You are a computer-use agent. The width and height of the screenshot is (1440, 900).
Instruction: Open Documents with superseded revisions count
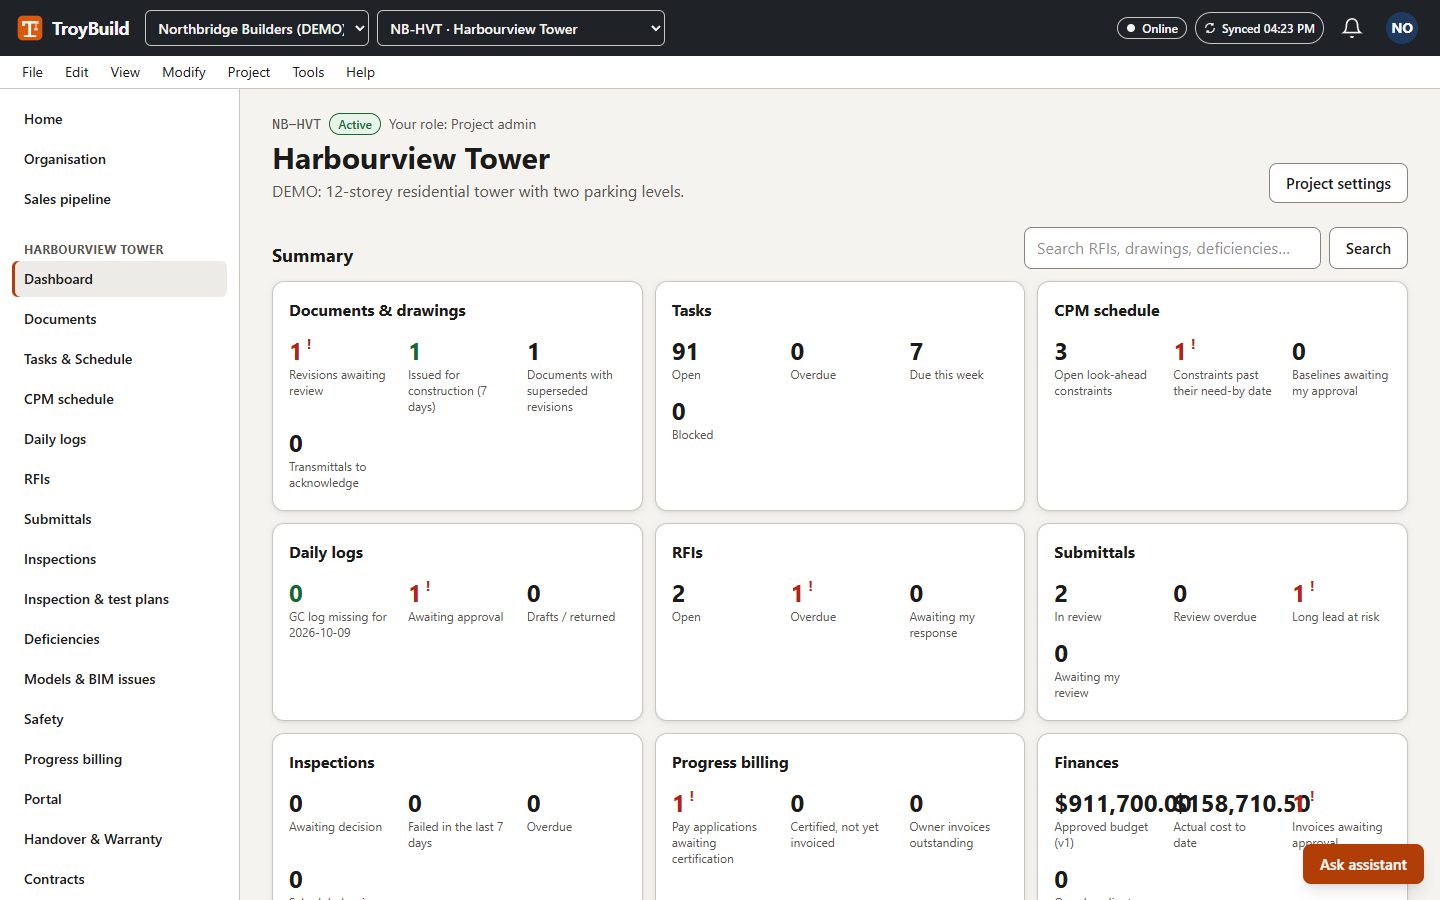[x=576, y=376]
